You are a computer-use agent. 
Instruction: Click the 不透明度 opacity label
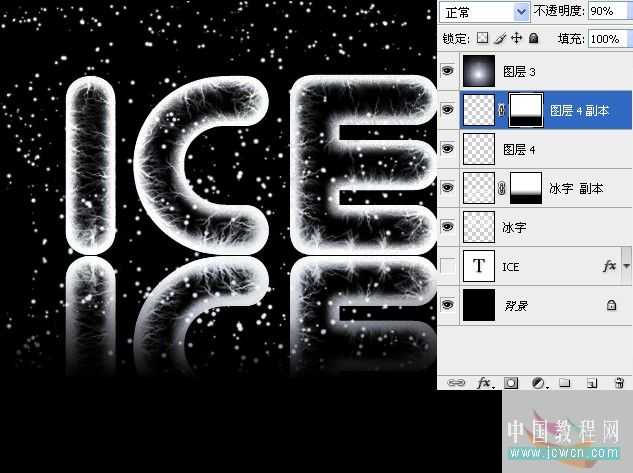(x=559, y=11)
